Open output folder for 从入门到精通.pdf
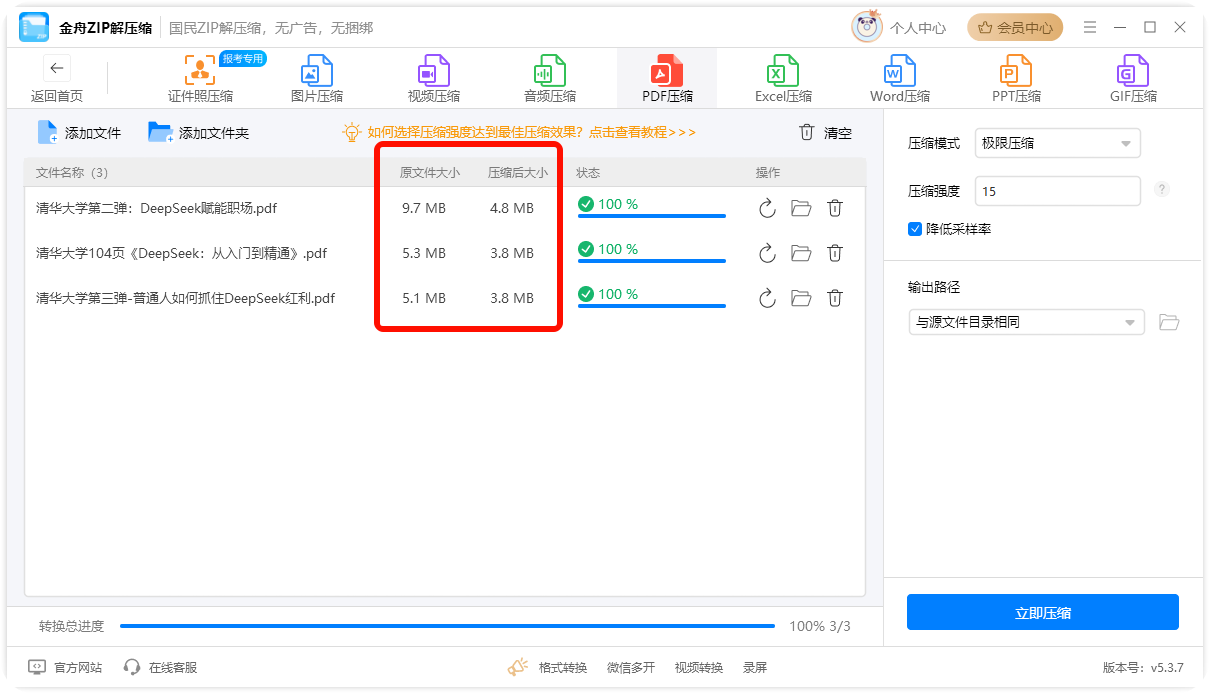1210x694 pixels. click(801, 253)
